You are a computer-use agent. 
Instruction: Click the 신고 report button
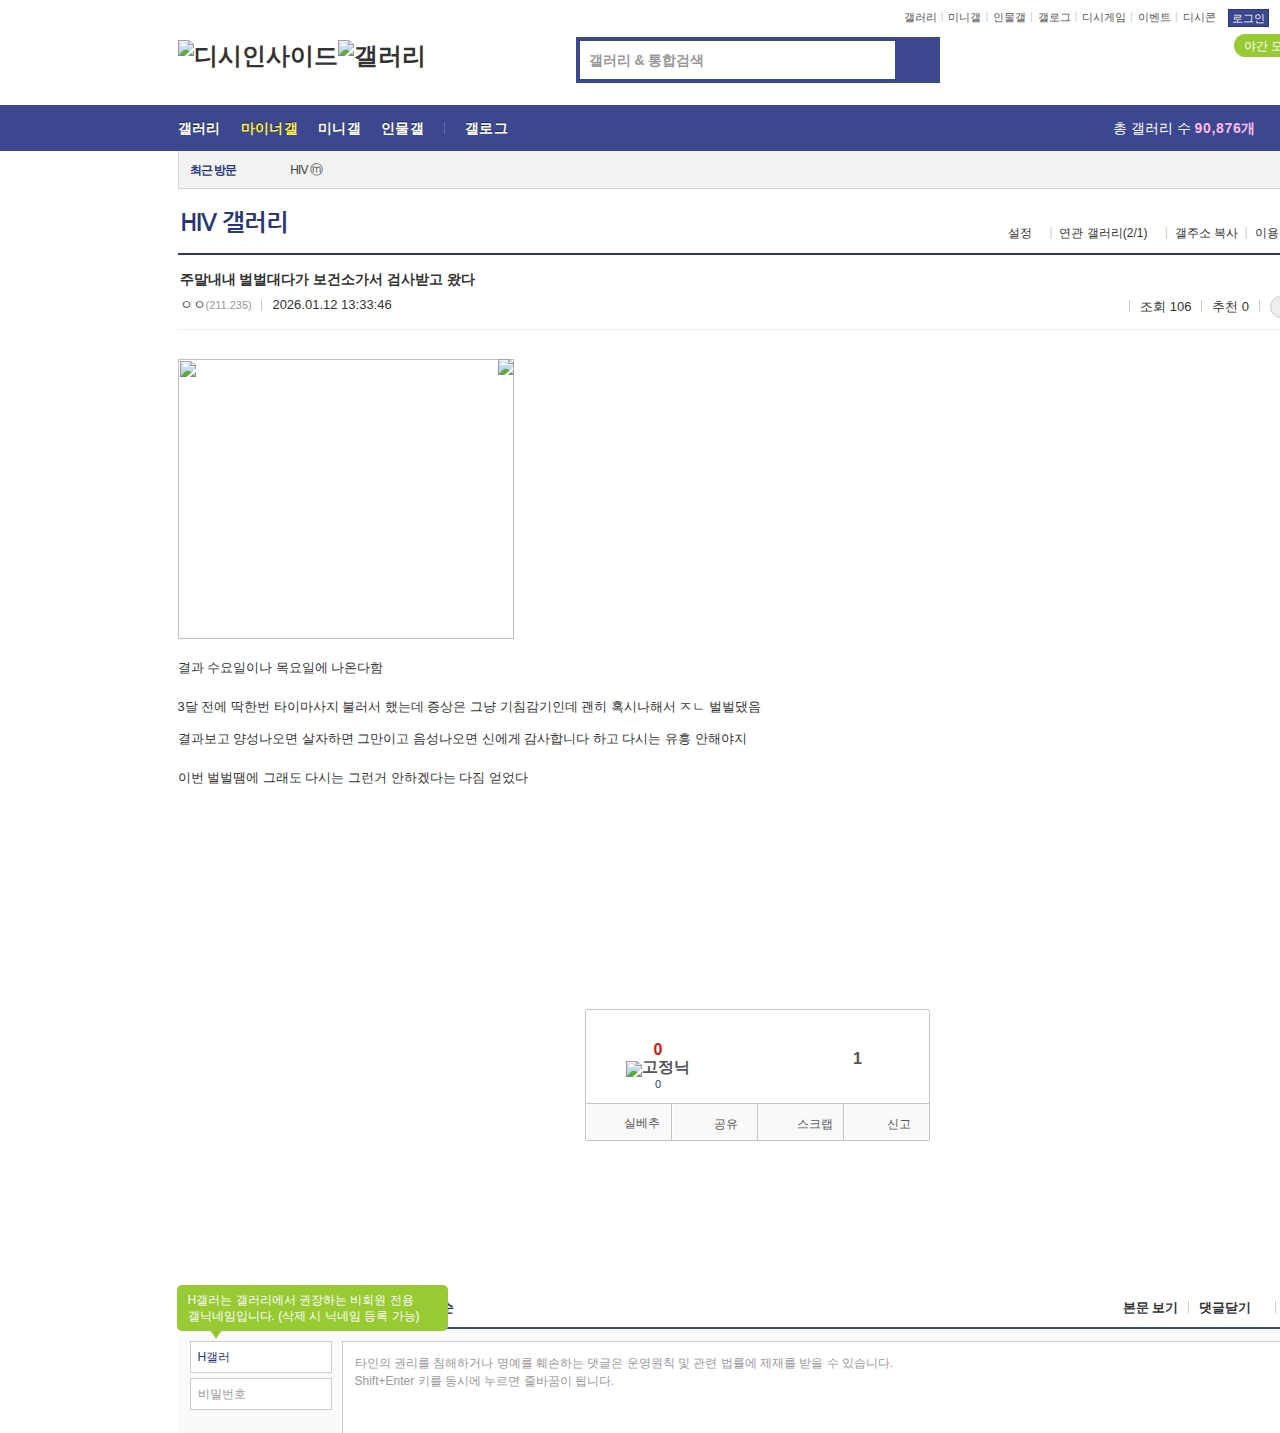tap(898, 1124)
